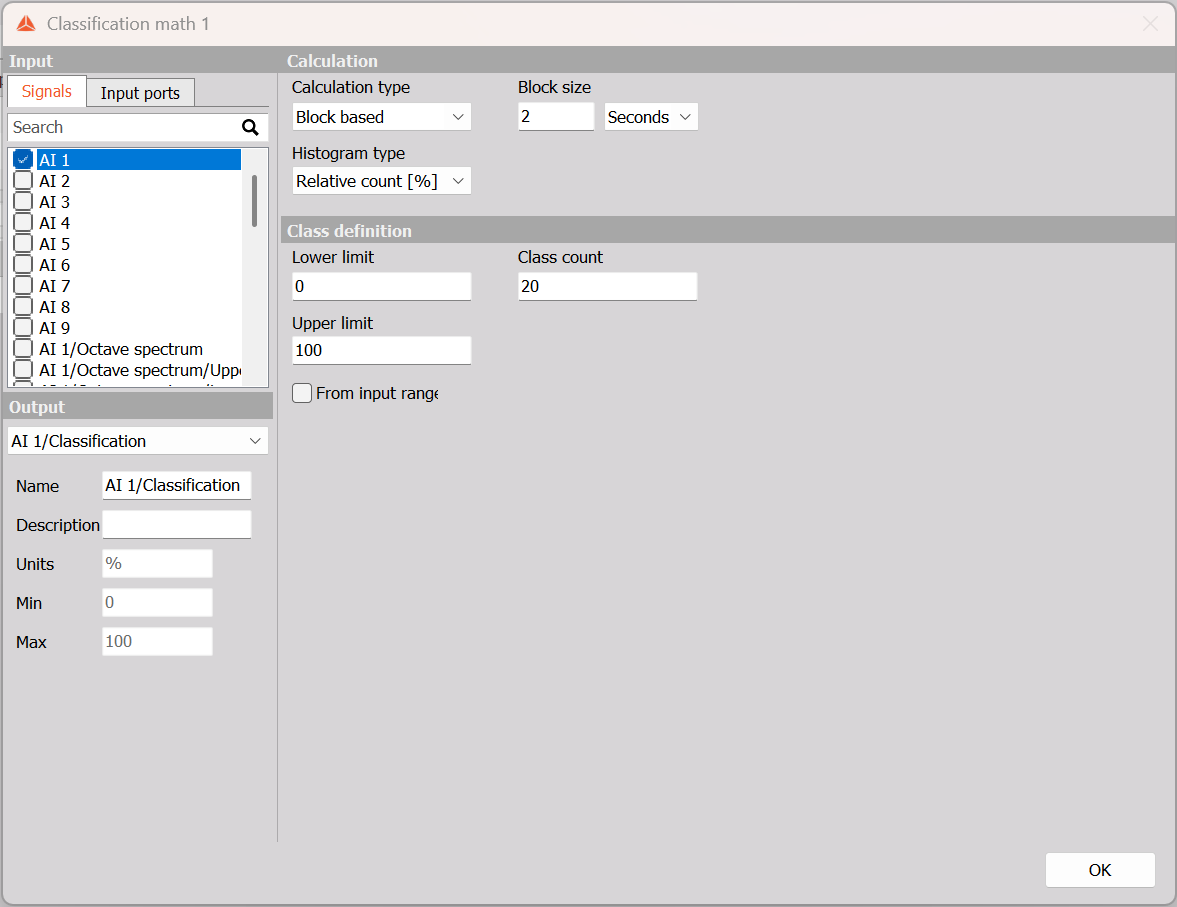Check the AI 2 signal checkbox
1177x907 pixels.
pyautogui.click(x=23, y=180)
